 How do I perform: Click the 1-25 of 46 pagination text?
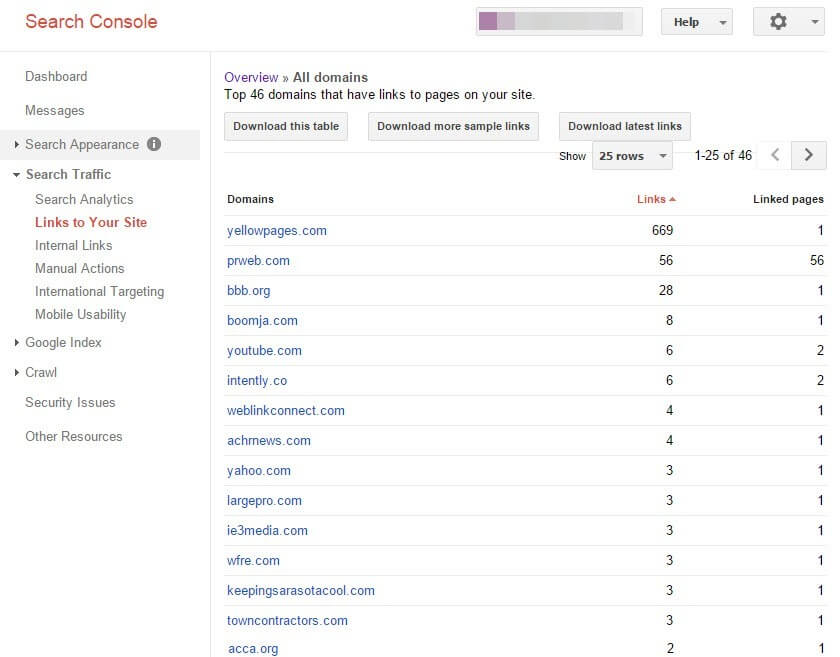[723, 155]
